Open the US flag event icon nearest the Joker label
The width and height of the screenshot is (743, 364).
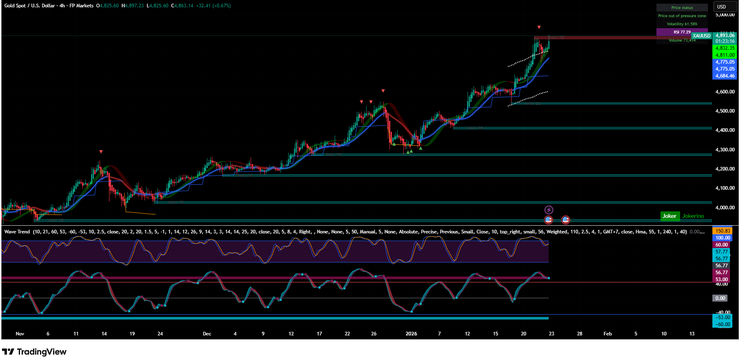[x=565, y=220]
